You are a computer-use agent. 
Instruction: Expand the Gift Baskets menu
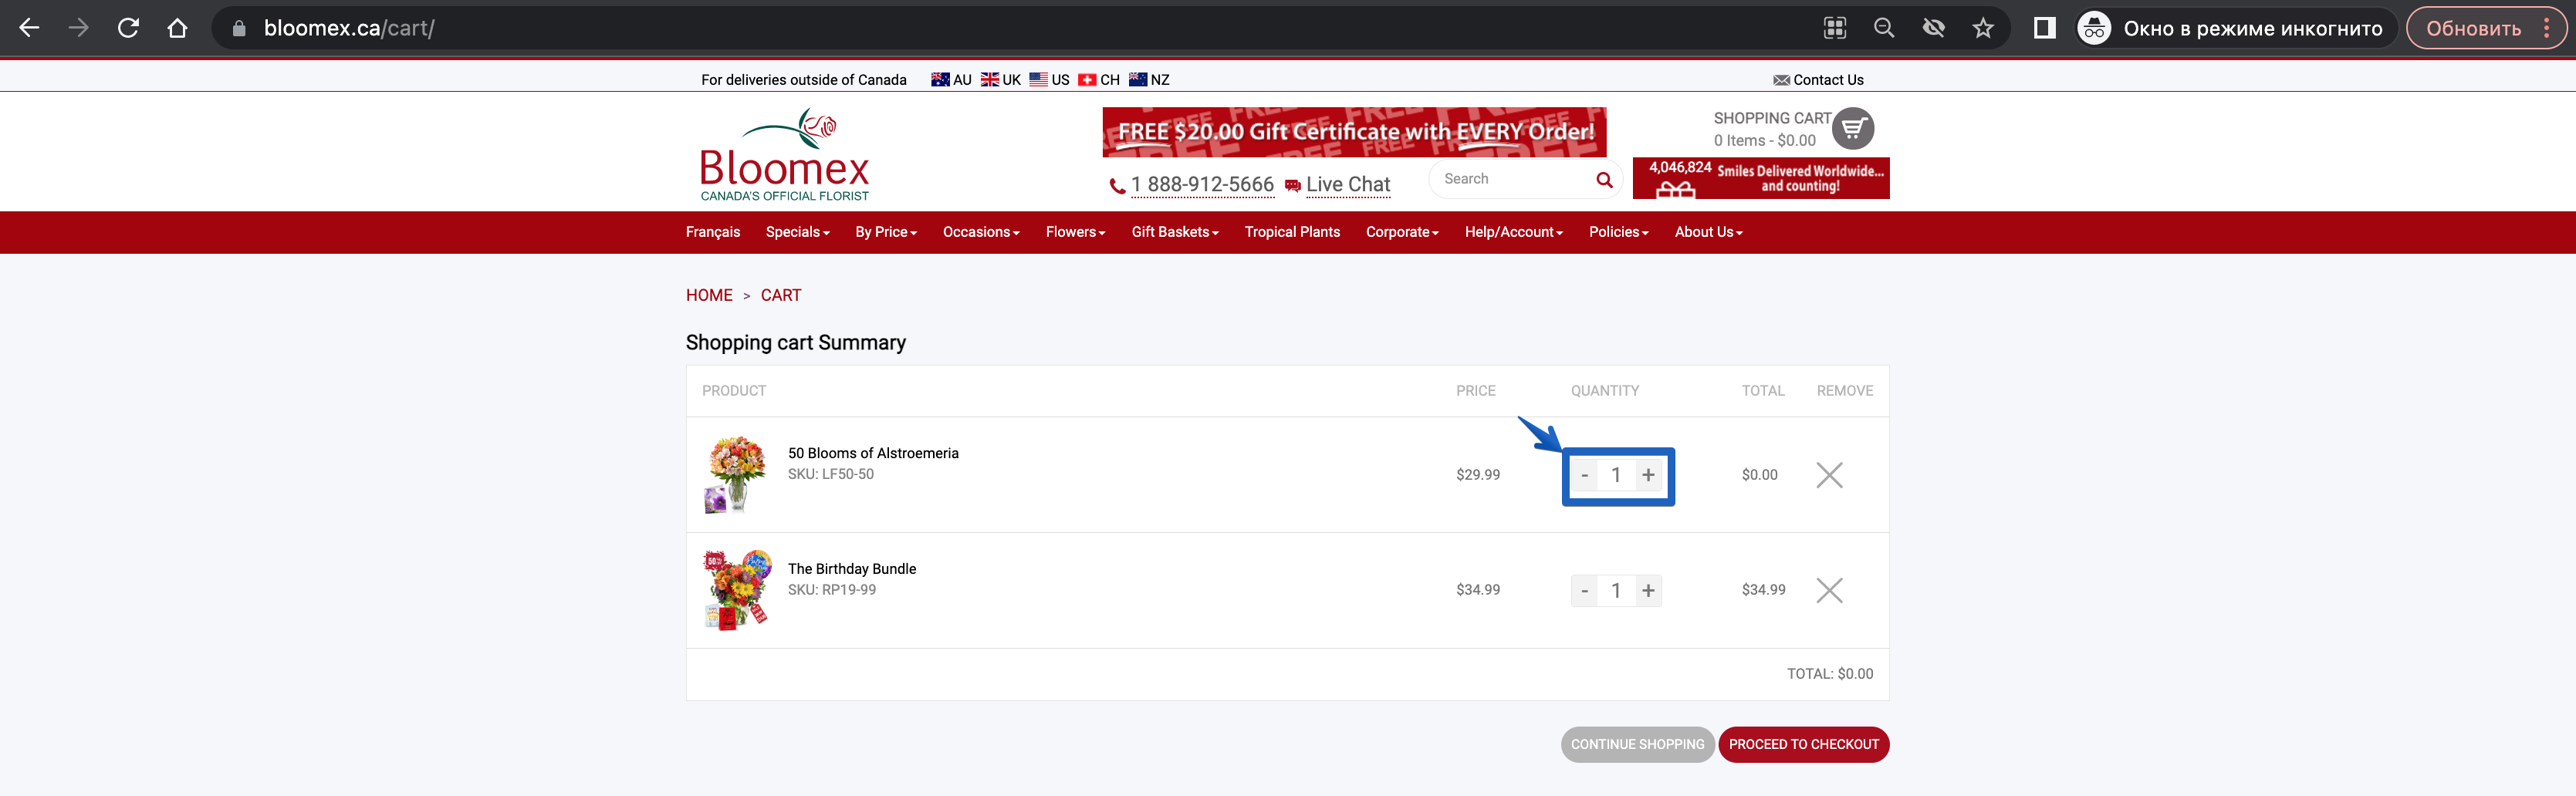[x=1175, y=232]
